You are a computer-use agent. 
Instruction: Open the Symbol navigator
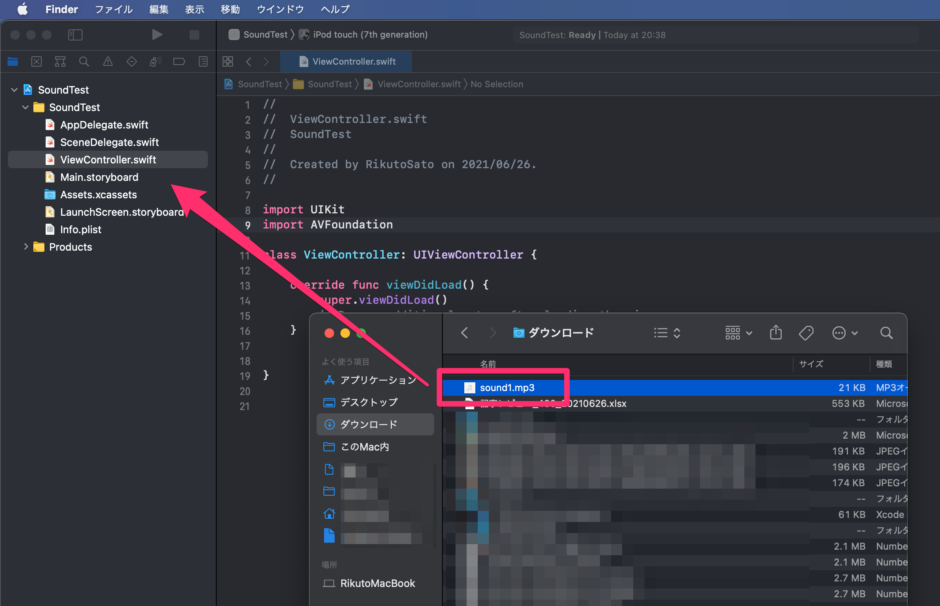(61, 61)
